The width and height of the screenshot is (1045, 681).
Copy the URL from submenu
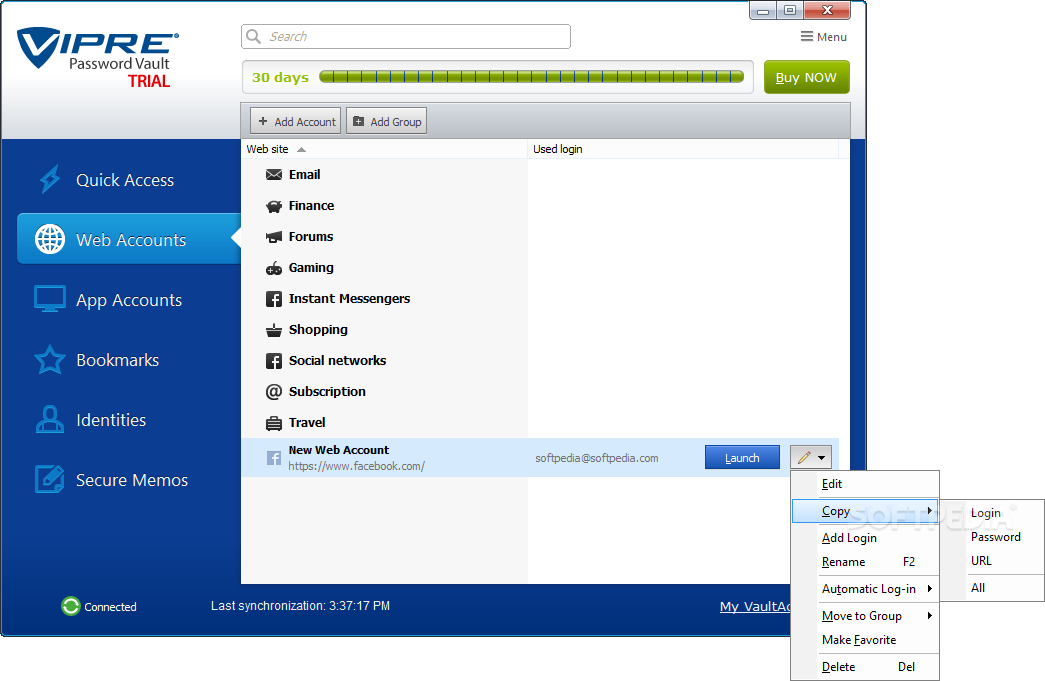tap(992, 561)
